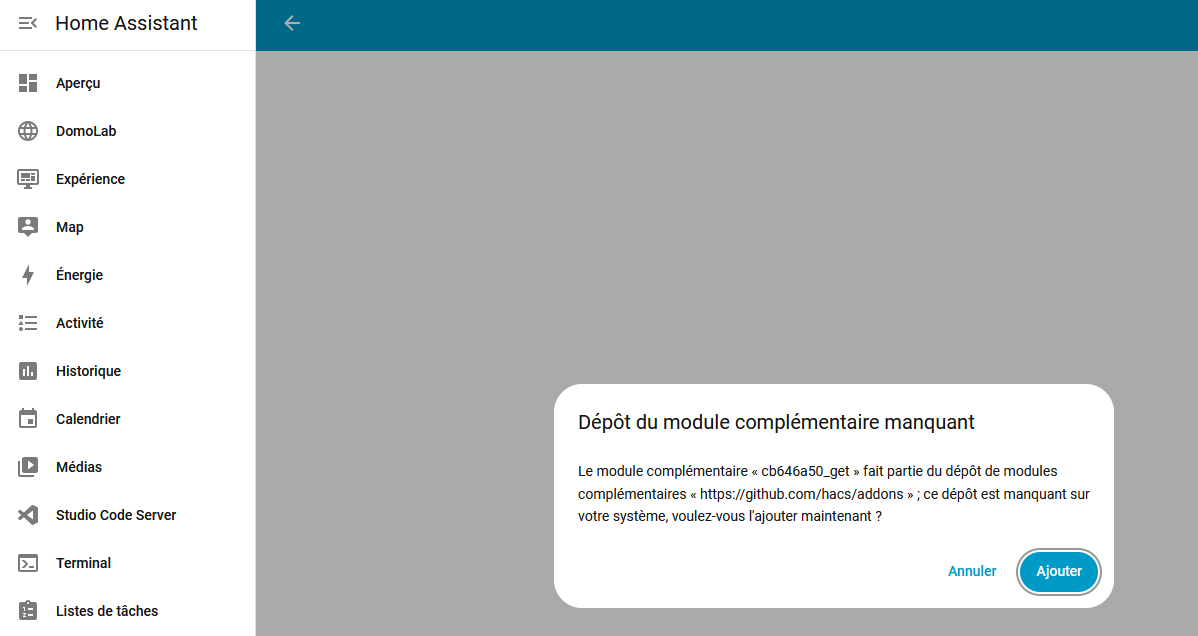The image size is (1198, 636).
Task: Click the Historique chart icon
Action: [x=28, y=371]
